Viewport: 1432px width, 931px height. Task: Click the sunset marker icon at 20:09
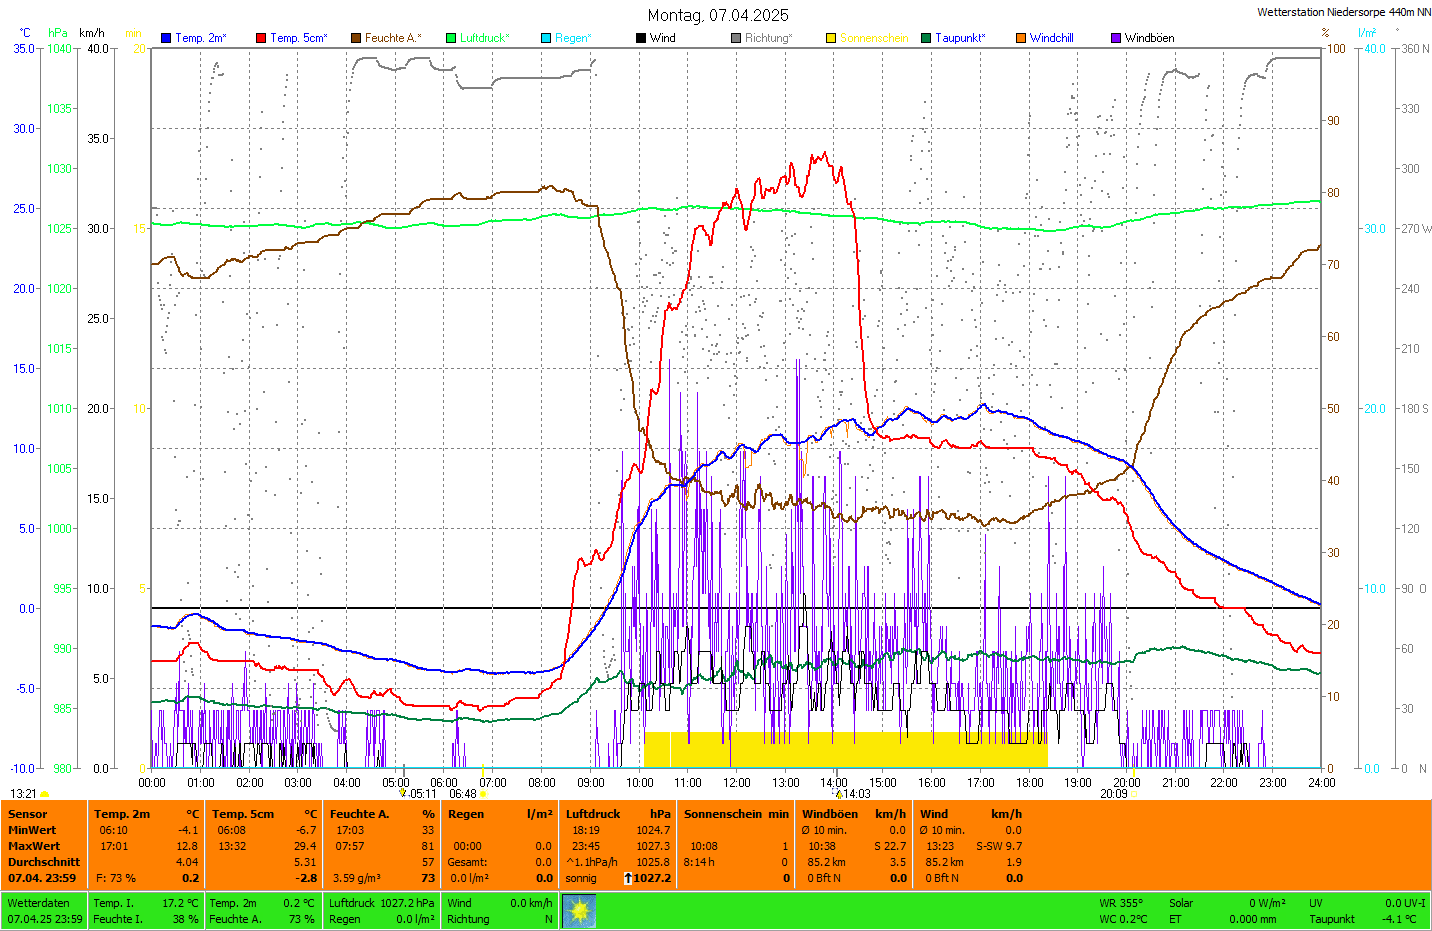pyautogui.click(x=1135, y=794)
